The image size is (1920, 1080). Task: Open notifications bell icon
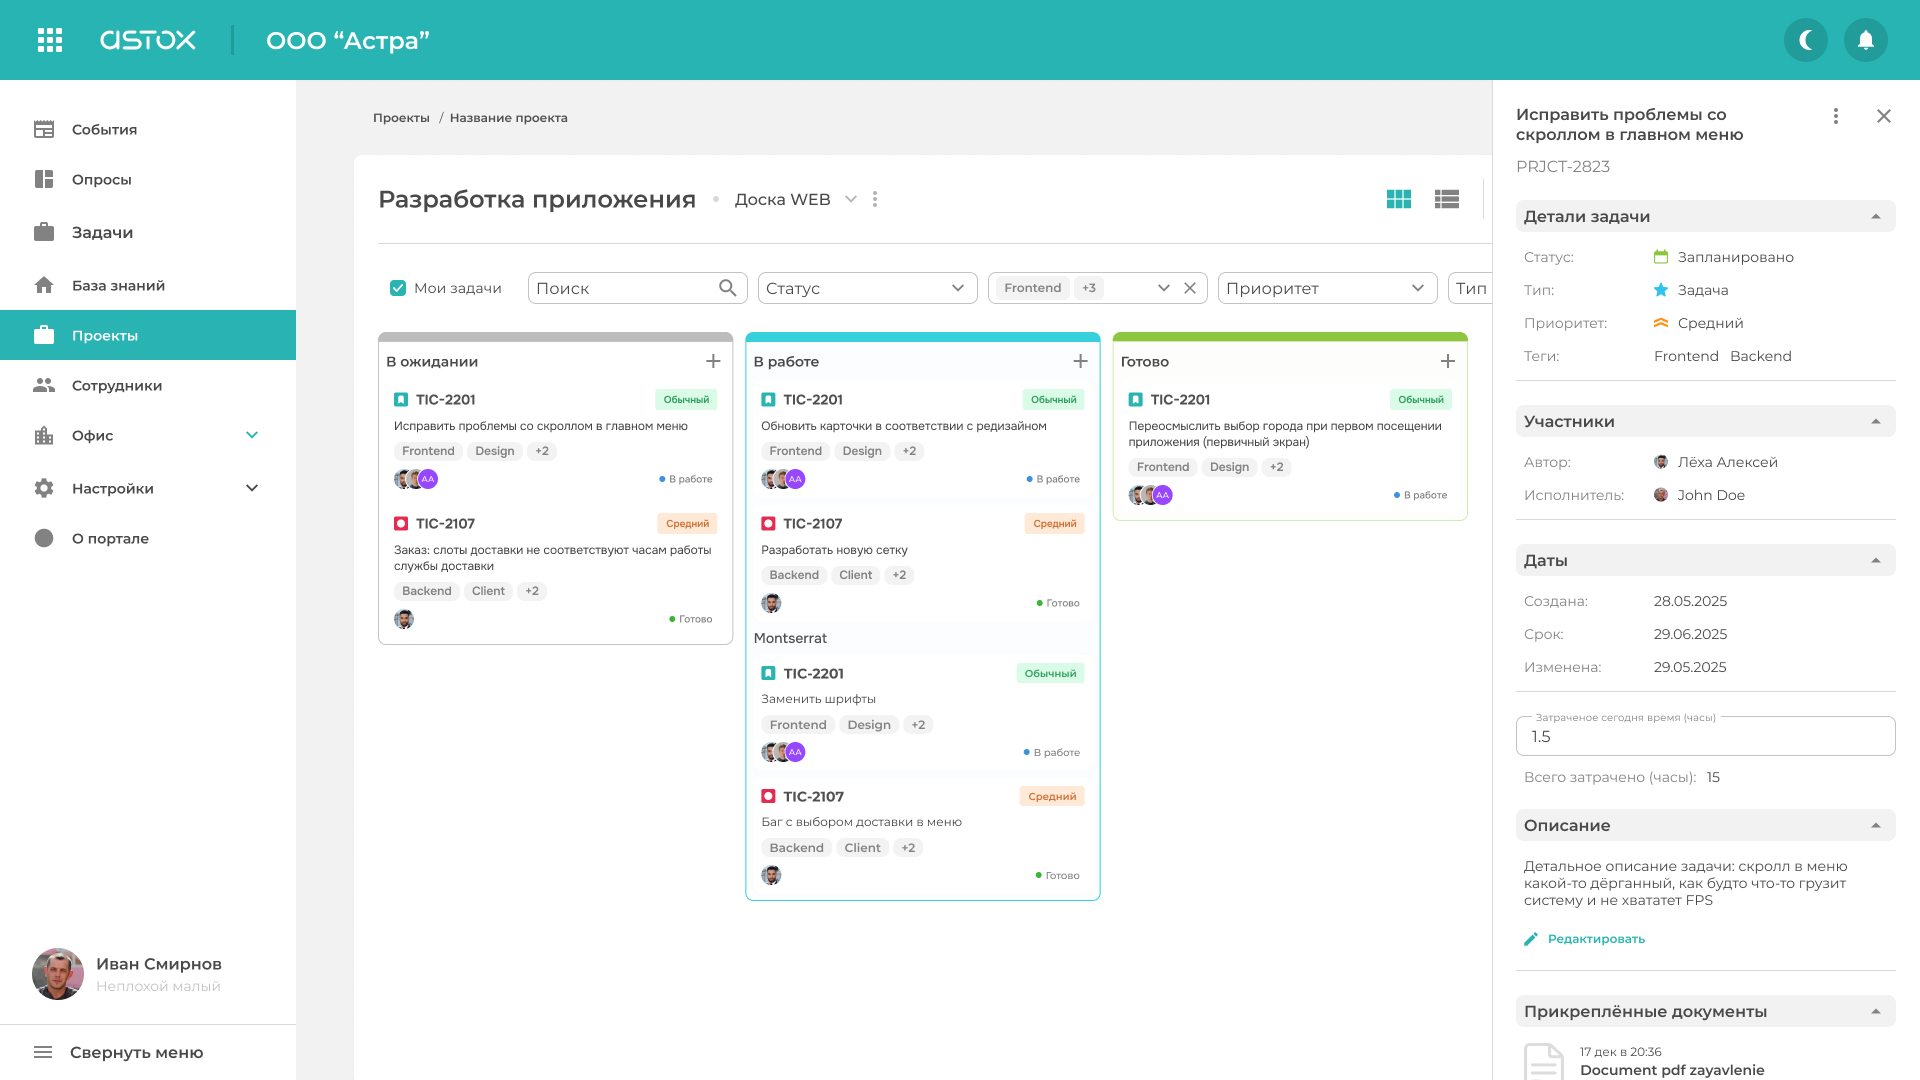[1865, 40]
